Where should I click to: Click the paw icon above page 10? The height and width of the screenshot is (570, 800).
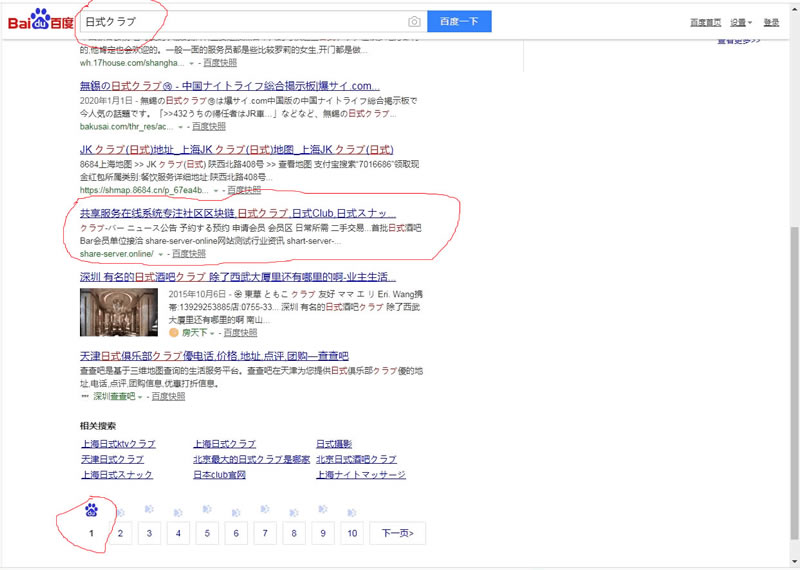[352, 512]
